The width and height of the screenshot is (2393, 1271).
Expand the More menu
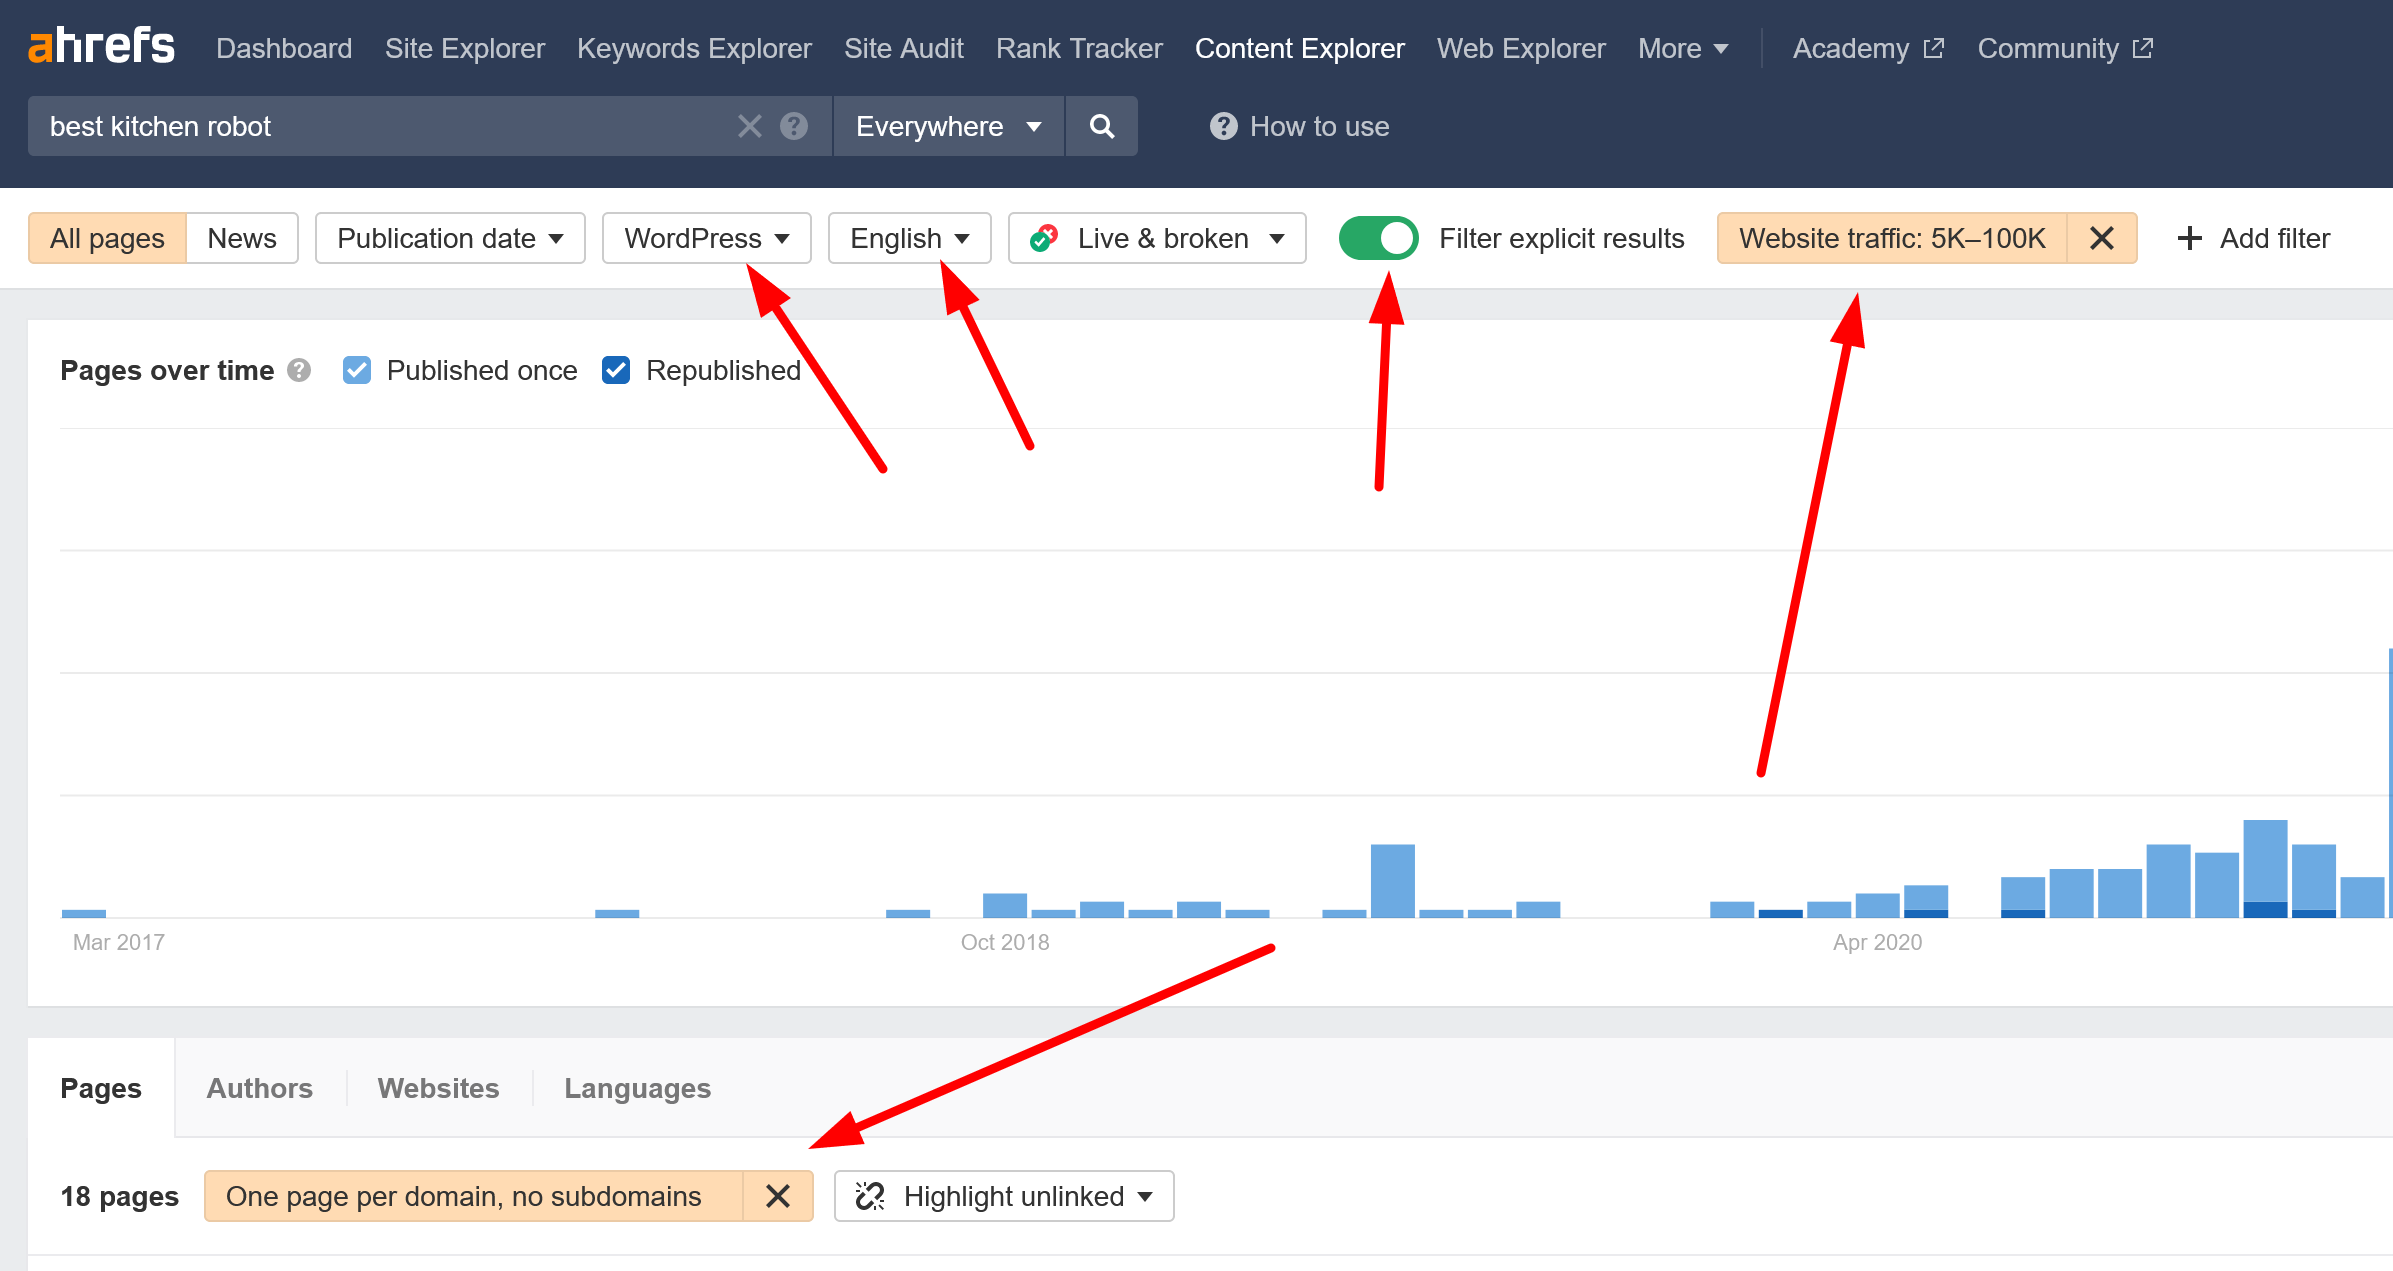(x=1683, y=48)
